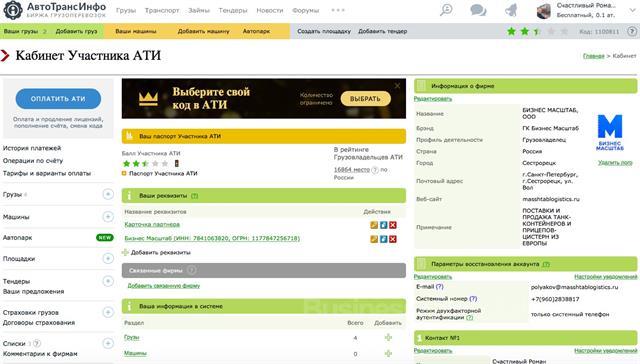The image size is (640, 364).
Task: Open the Карточка партнера link
Action: pyautogui.click(x=152, y=224)
